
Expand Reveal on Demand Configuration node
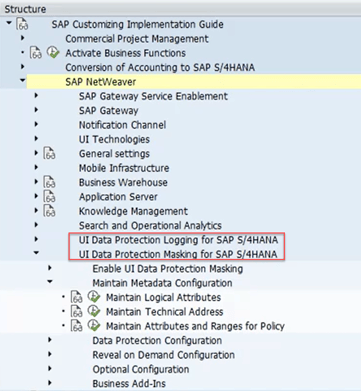(50, 354)
